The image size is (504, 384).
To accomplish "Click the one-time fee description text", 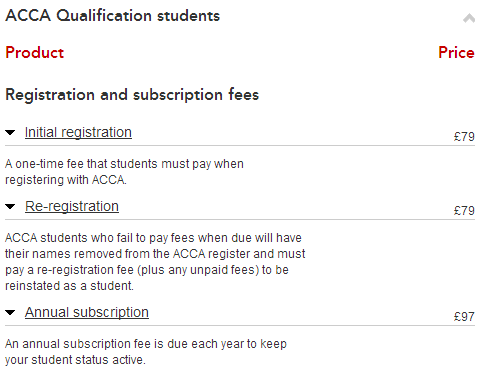I will (124, 172).
